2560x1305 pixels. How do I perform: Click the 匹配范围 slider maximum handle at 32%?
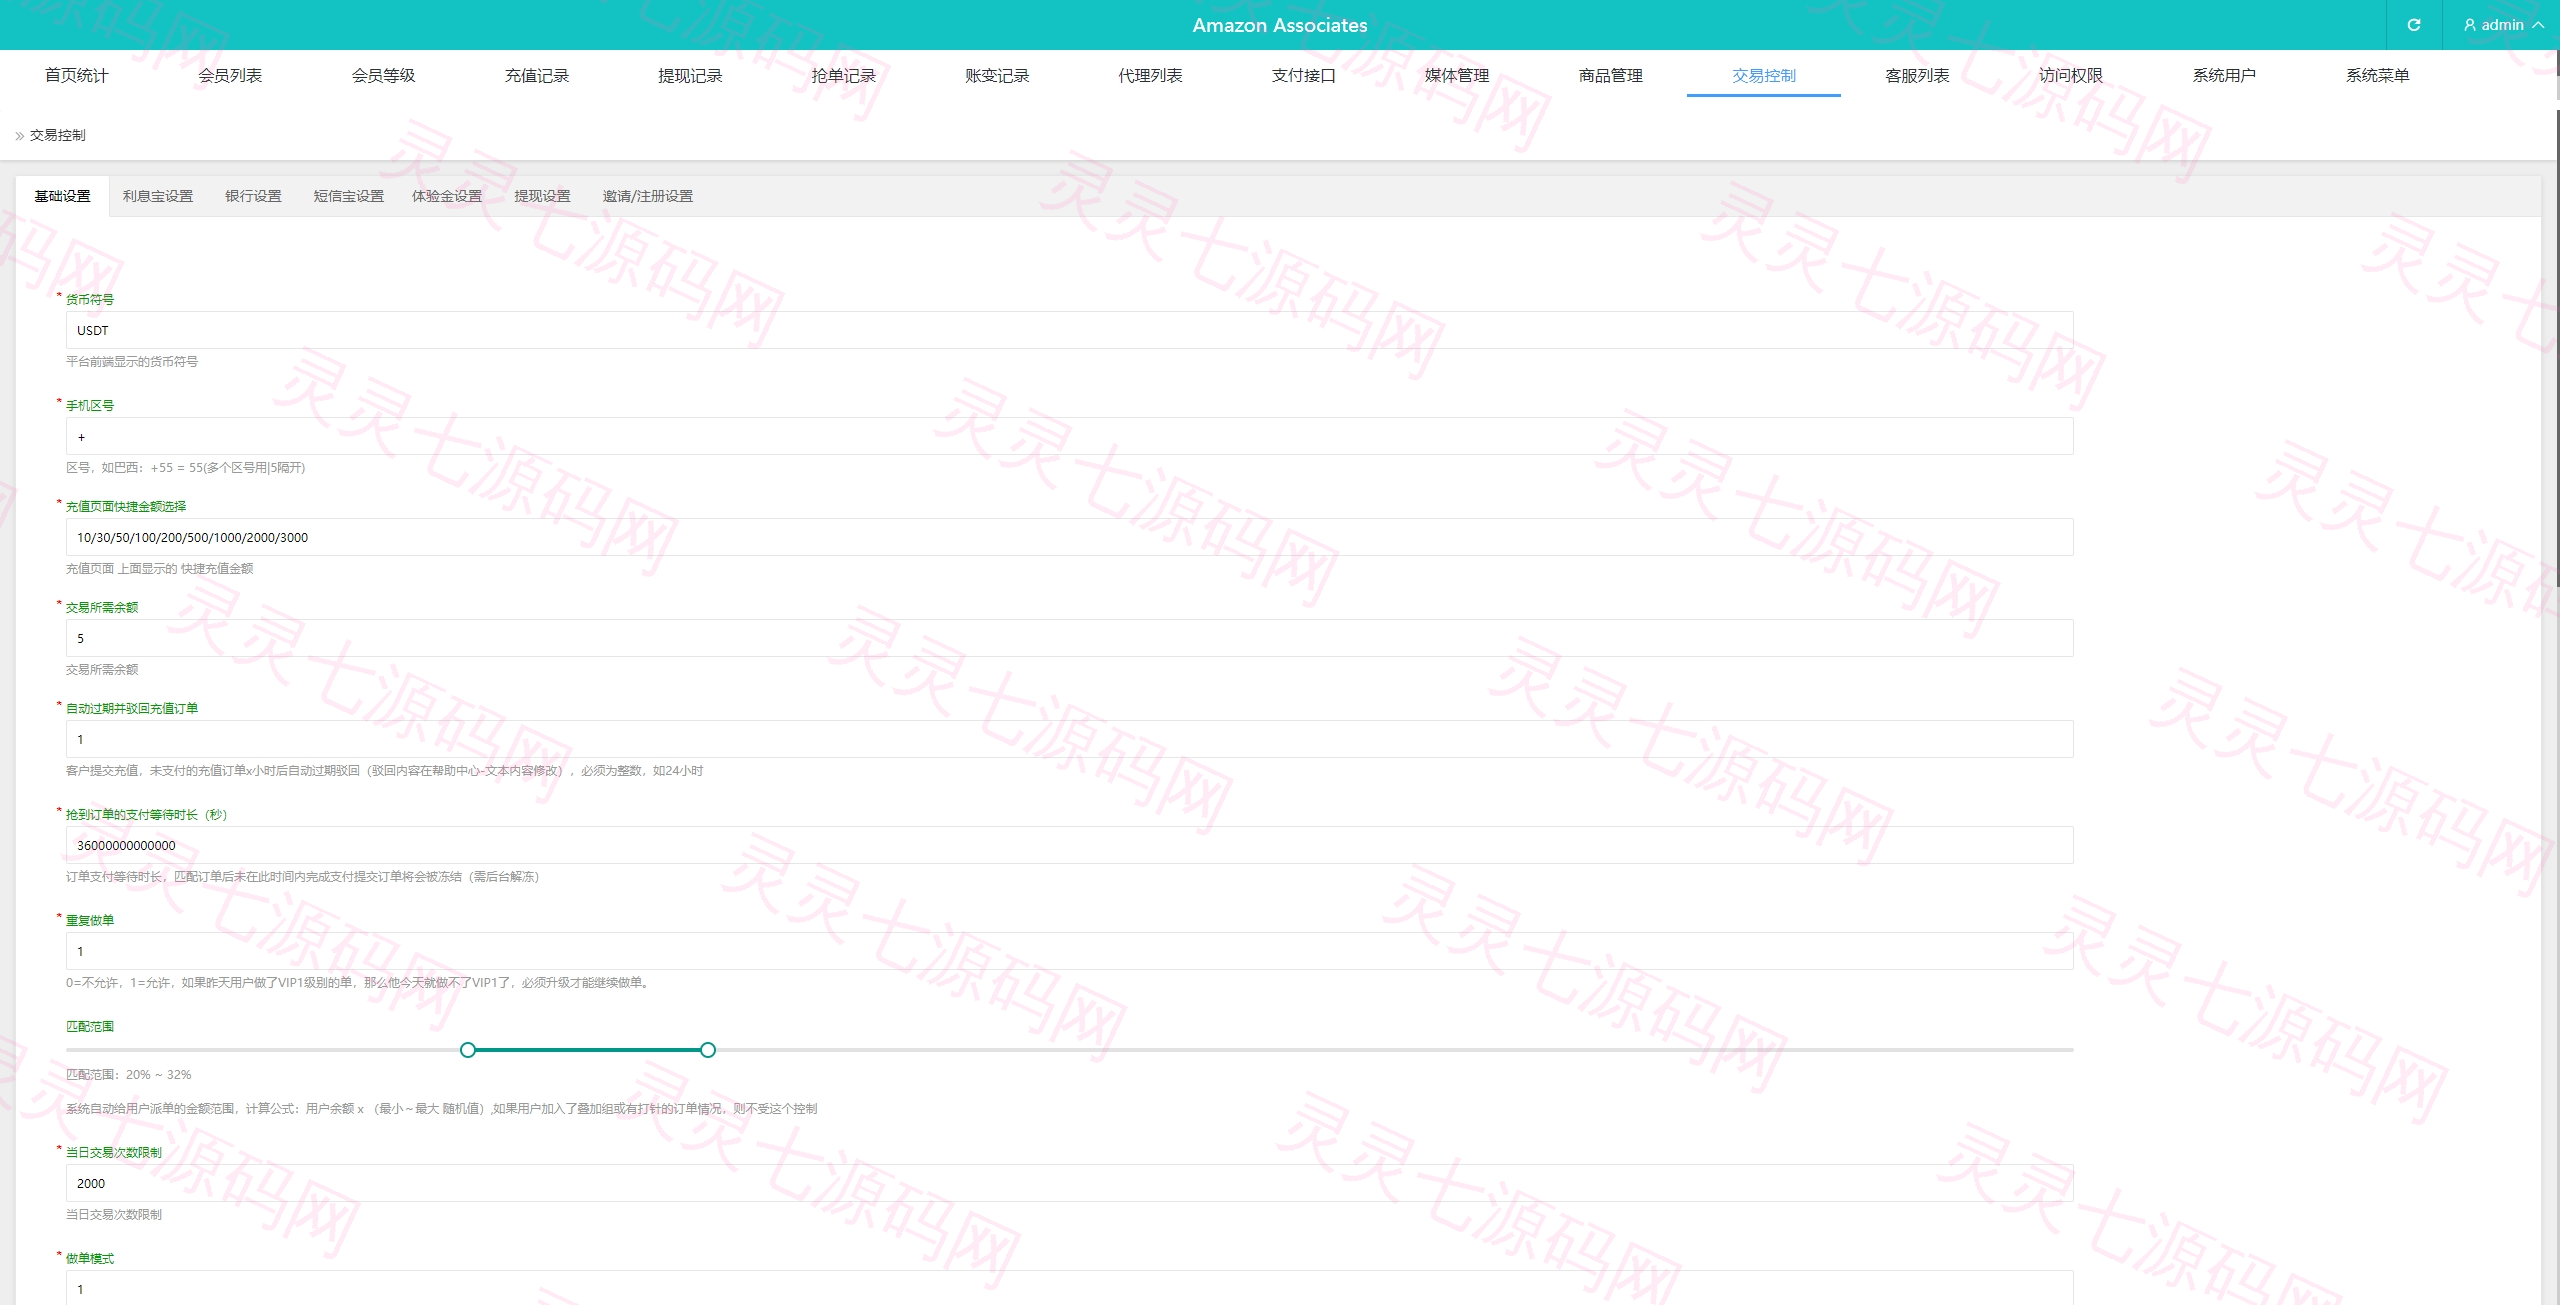pyautogui.click(x=708, y=1050)
